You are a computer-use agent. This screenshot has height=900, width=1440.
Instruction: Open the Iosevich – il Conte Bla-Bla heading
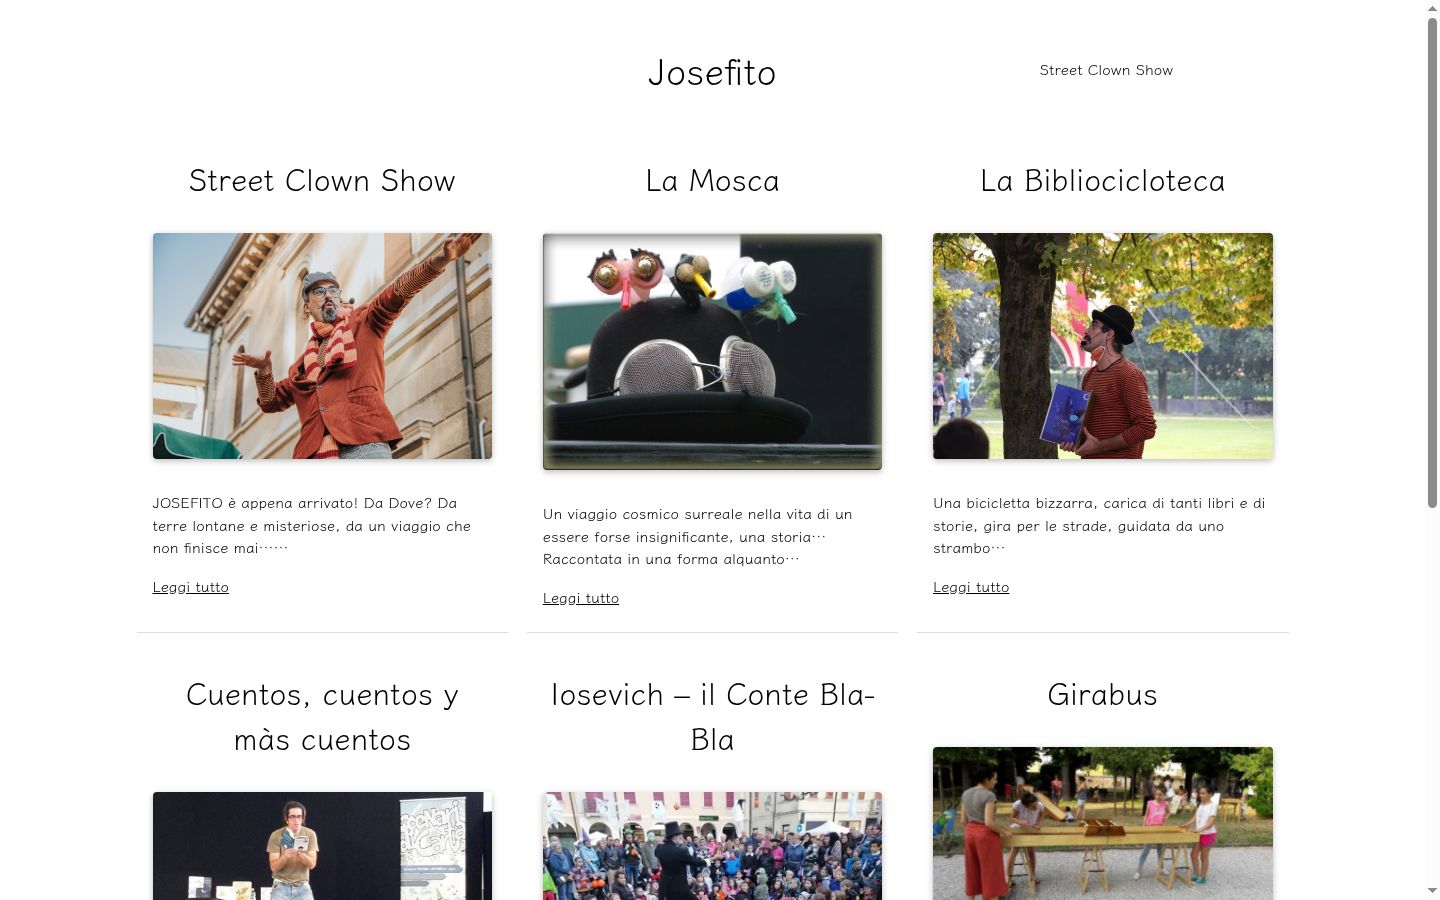[x=712, y=717]
